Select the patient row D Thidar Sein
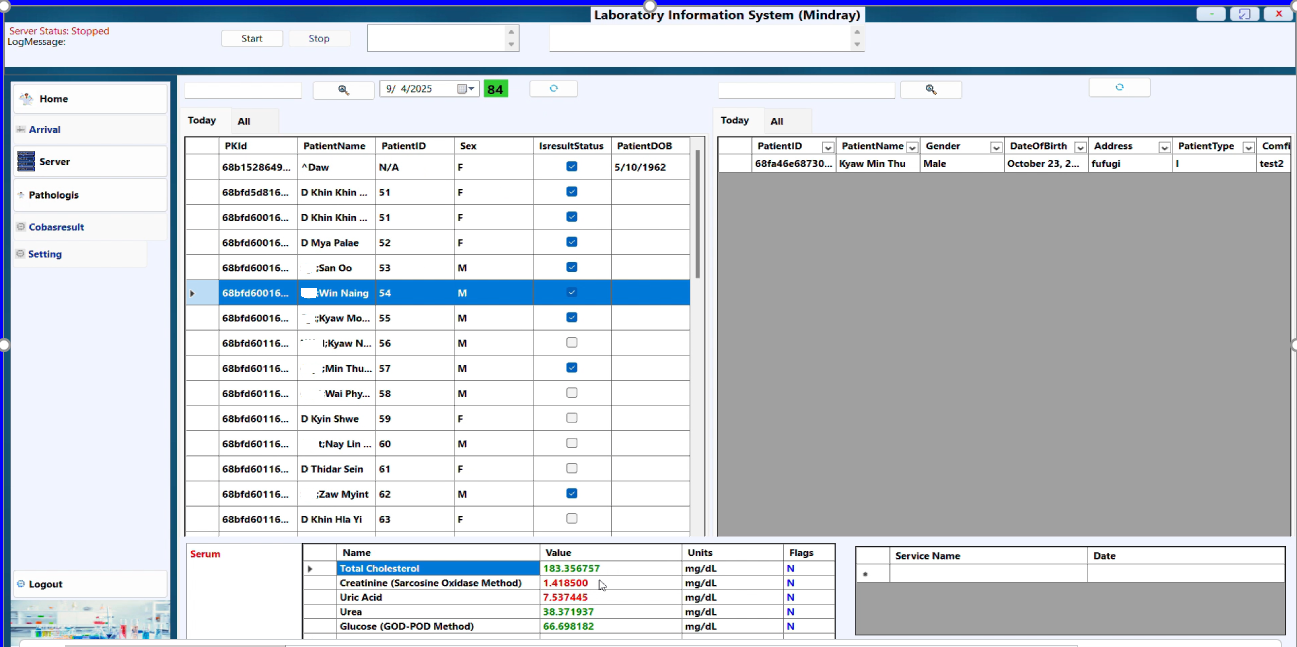The height and width of the screenshot is (647, 1297). click(437, 468)
